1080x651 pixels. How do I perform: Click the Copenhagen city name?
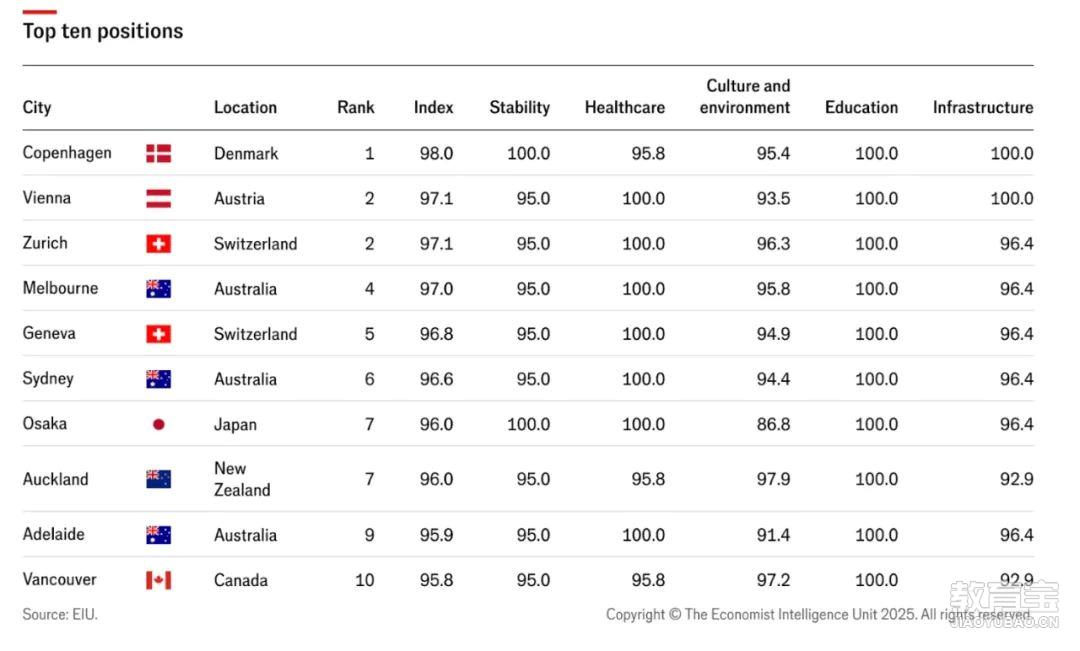point(67,153)
